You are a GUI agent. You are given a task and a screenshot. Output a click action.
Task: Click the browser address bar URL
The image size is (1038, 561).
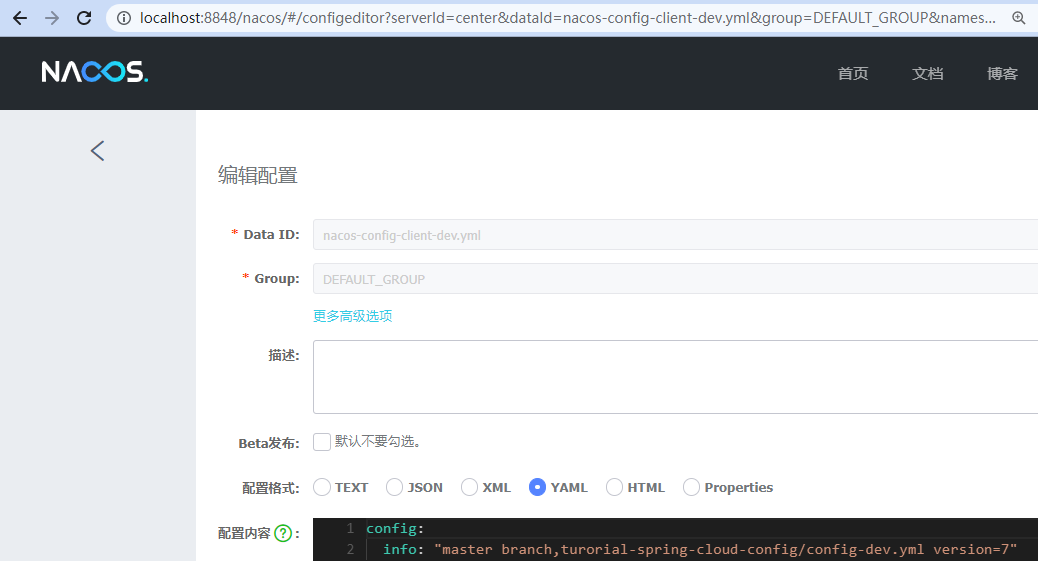pos(567,18)
